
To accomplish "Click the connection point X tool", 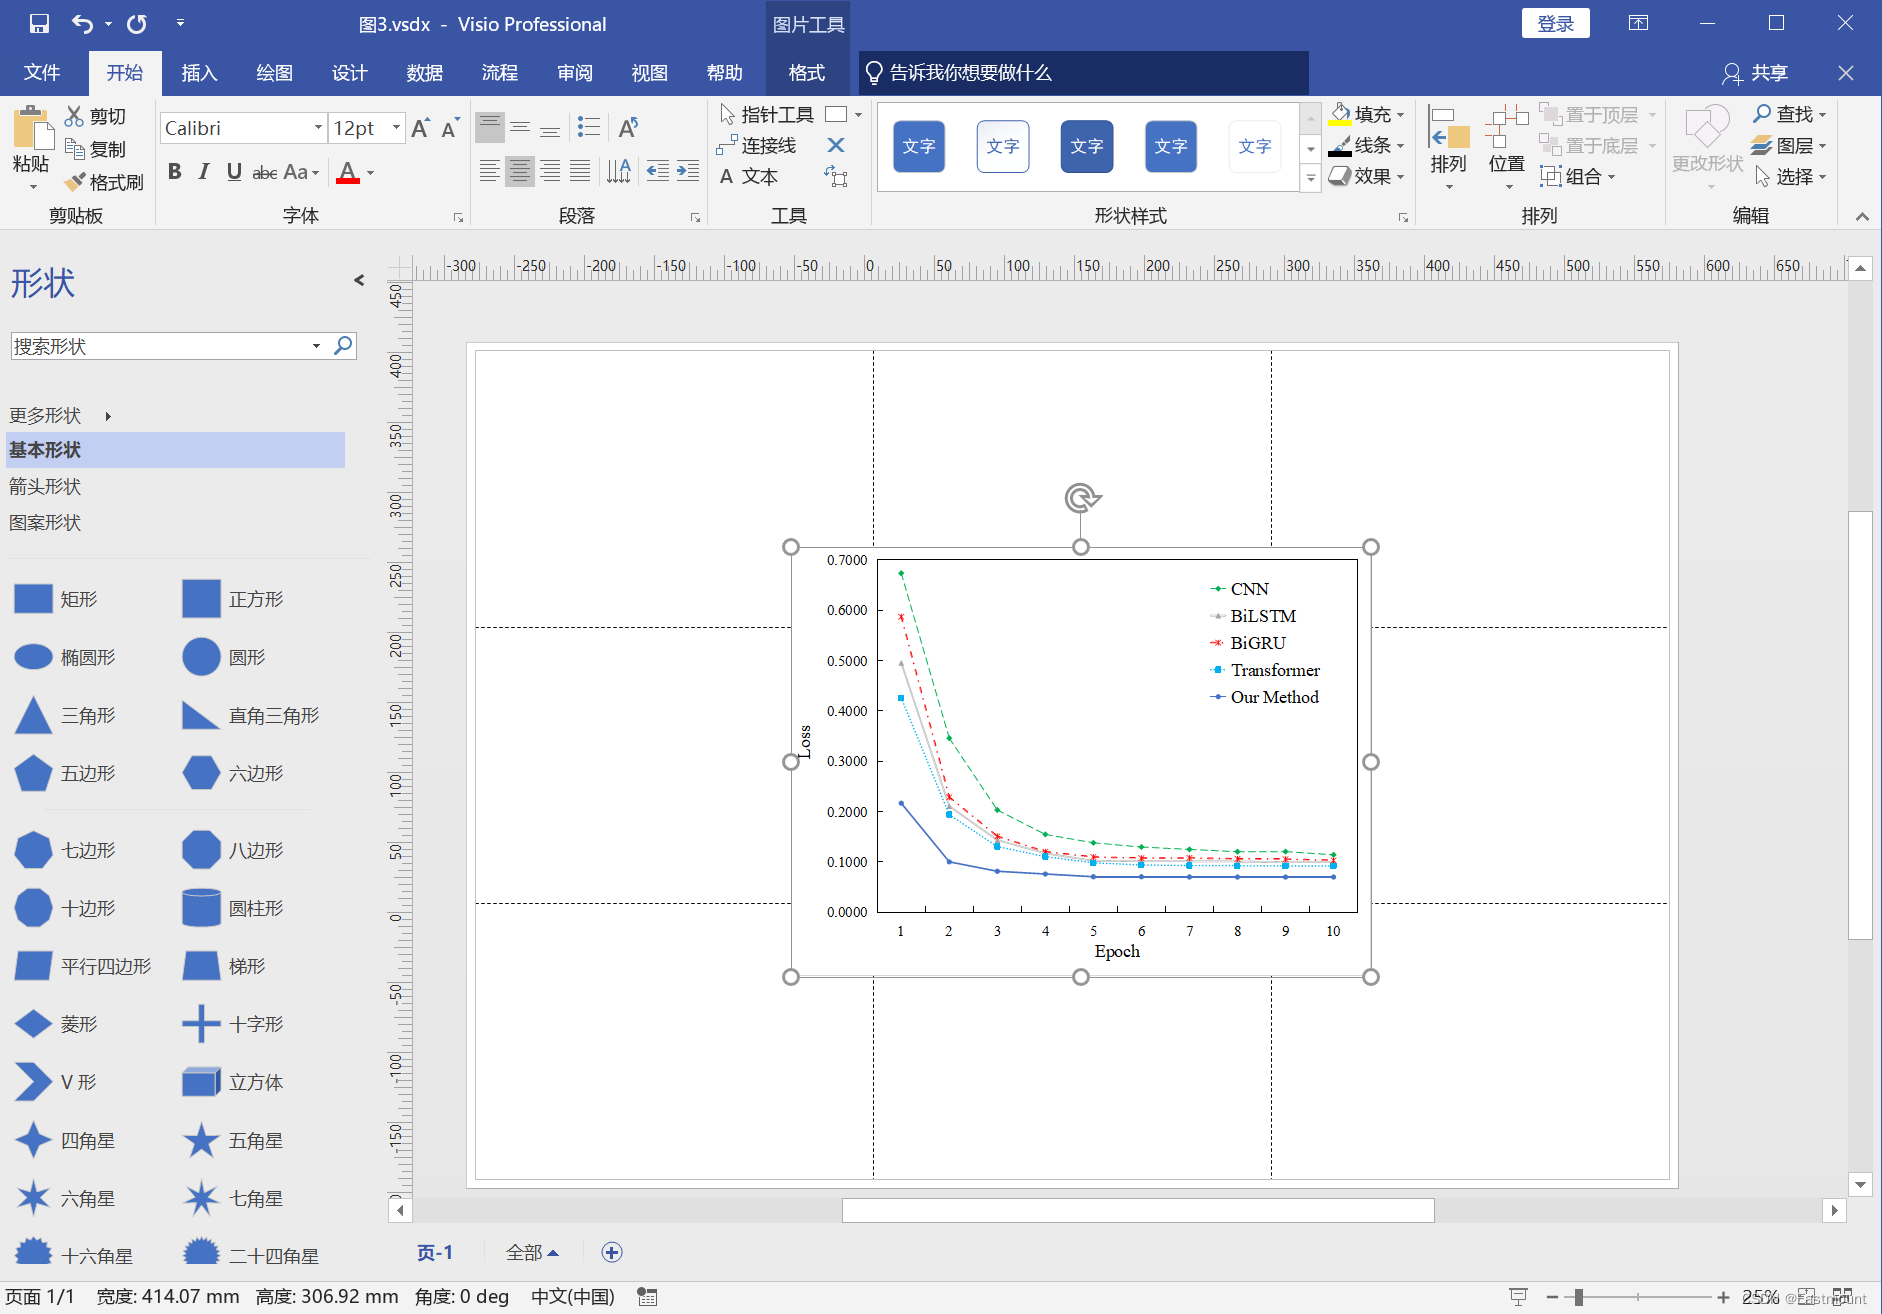I will click(x=836, y=146).
